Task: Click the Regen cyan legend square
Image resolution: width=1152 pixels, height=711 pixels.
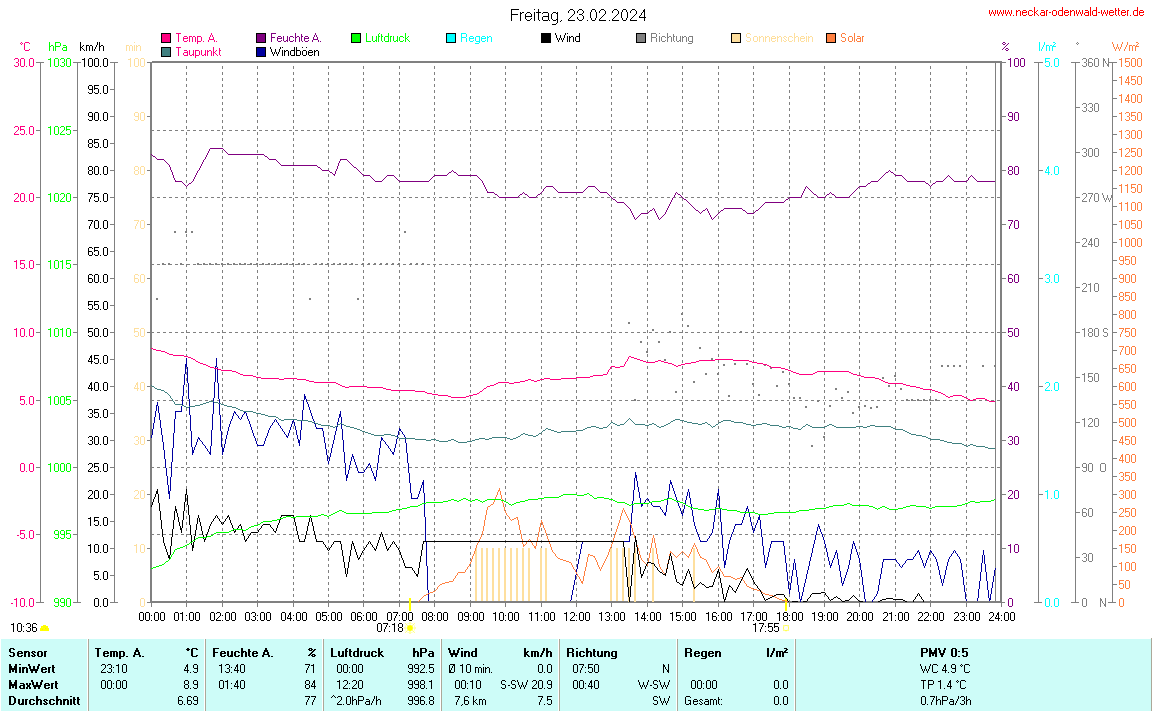Action: tap(451, 38)
